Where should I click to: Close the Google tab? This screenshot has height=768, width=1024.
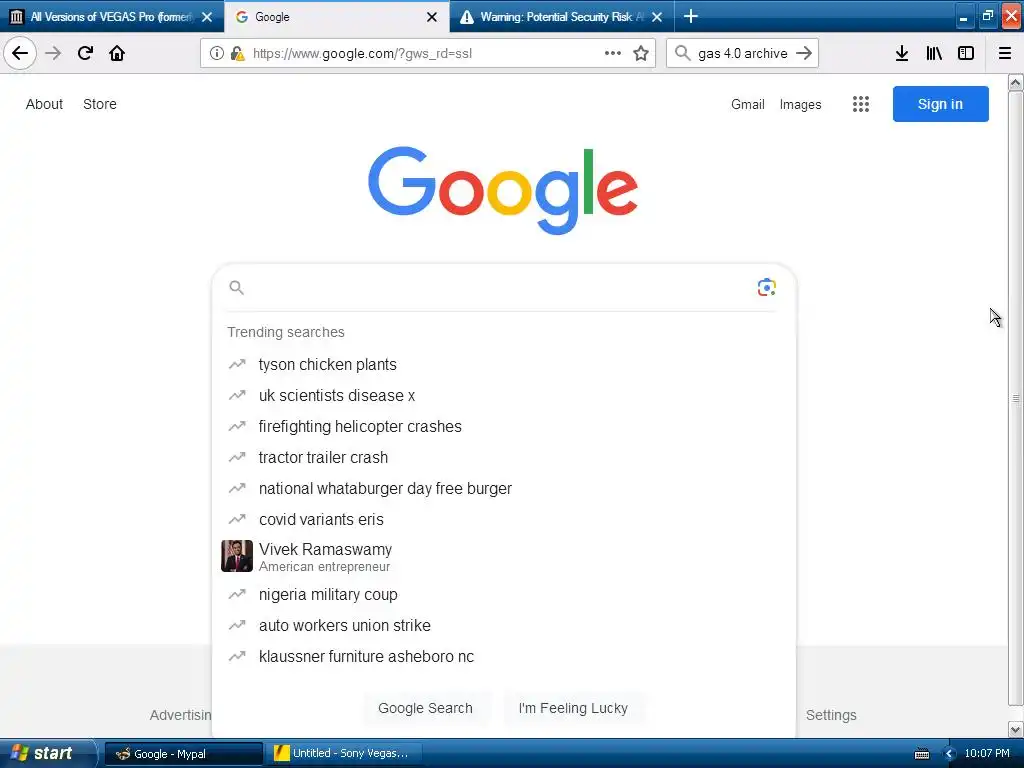coord(432,17)
